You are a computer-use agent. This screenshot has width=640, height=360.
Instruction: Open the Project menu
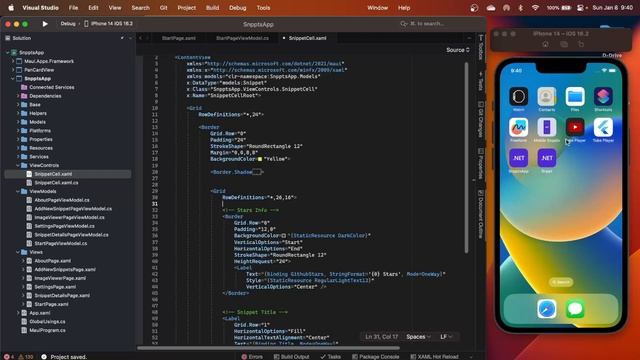click(x=187, y=8)
